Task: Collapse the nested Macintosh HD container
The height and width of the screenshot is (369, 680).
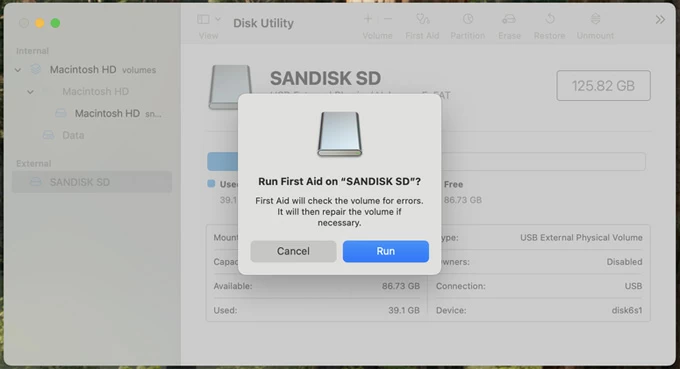Action: point(30,91)
